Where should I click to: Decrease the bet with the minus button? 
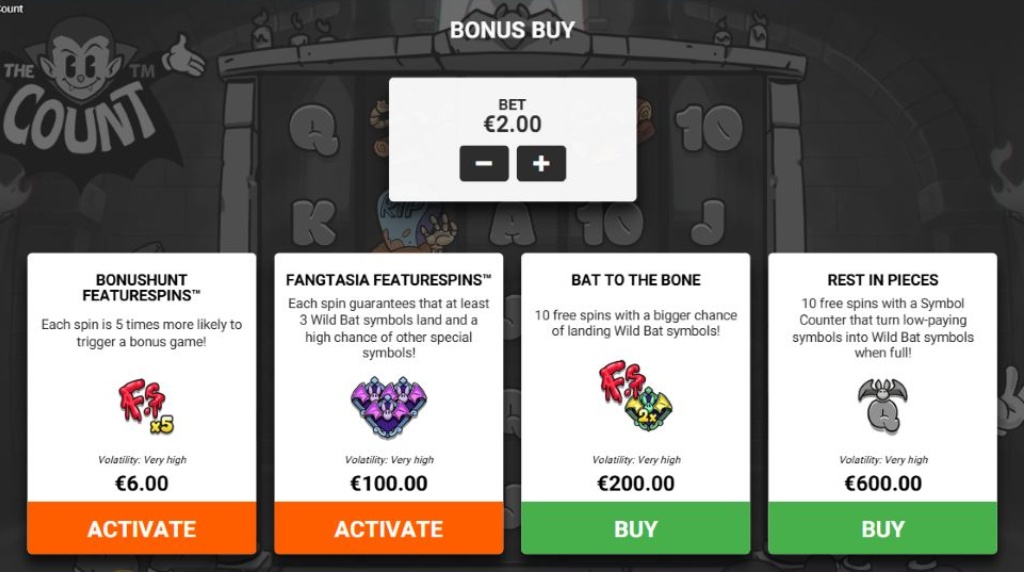[484, 164]
